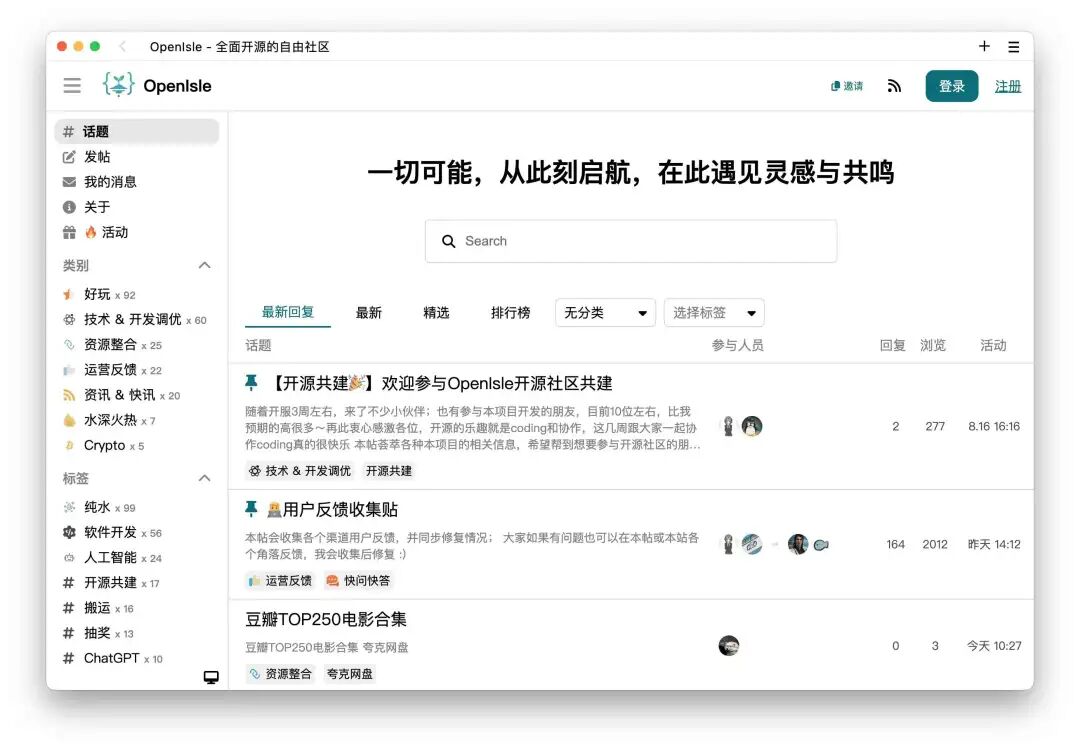The width and height of the screenshot is (1080, 751).
Task: Open the 豆瓣TOP250电影合集 topic
Action: coord(326,619)
